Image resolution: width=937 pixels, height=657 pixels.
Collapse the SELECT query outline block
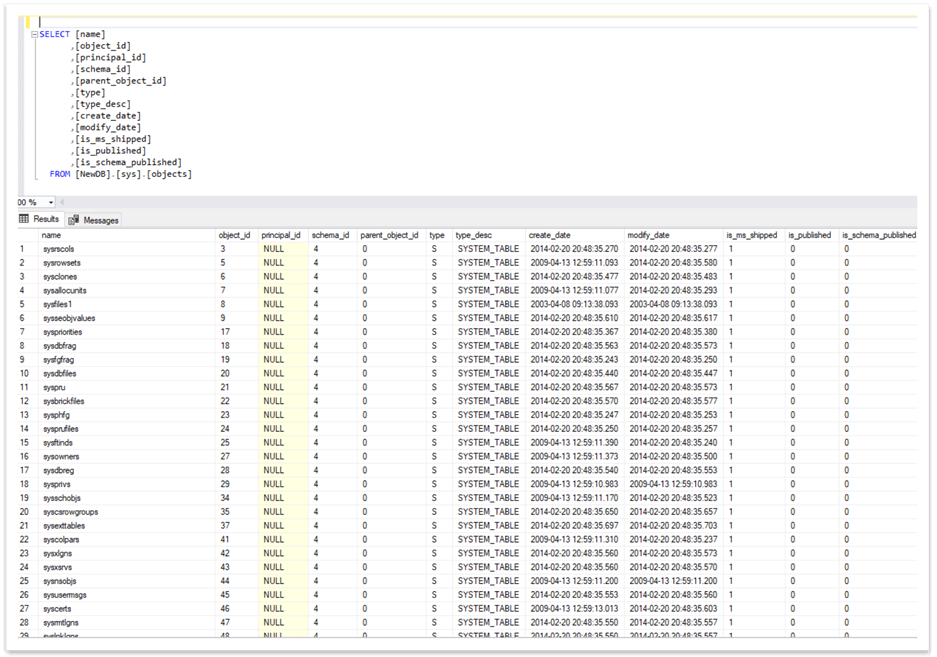35,35
